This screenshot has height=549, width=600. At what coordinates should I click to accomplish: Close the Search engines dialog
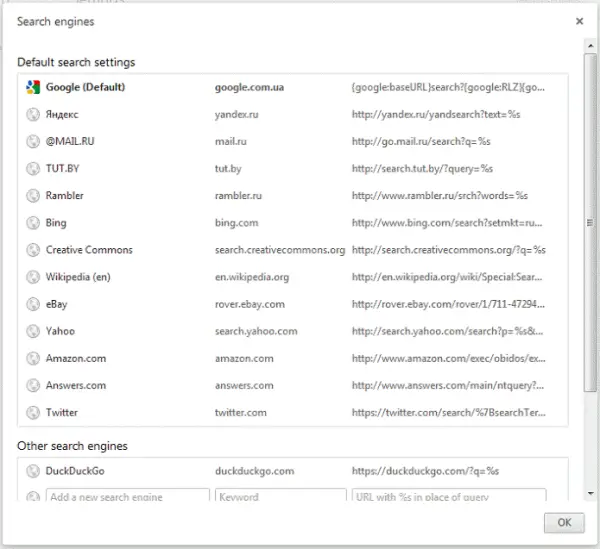point(579,21)
